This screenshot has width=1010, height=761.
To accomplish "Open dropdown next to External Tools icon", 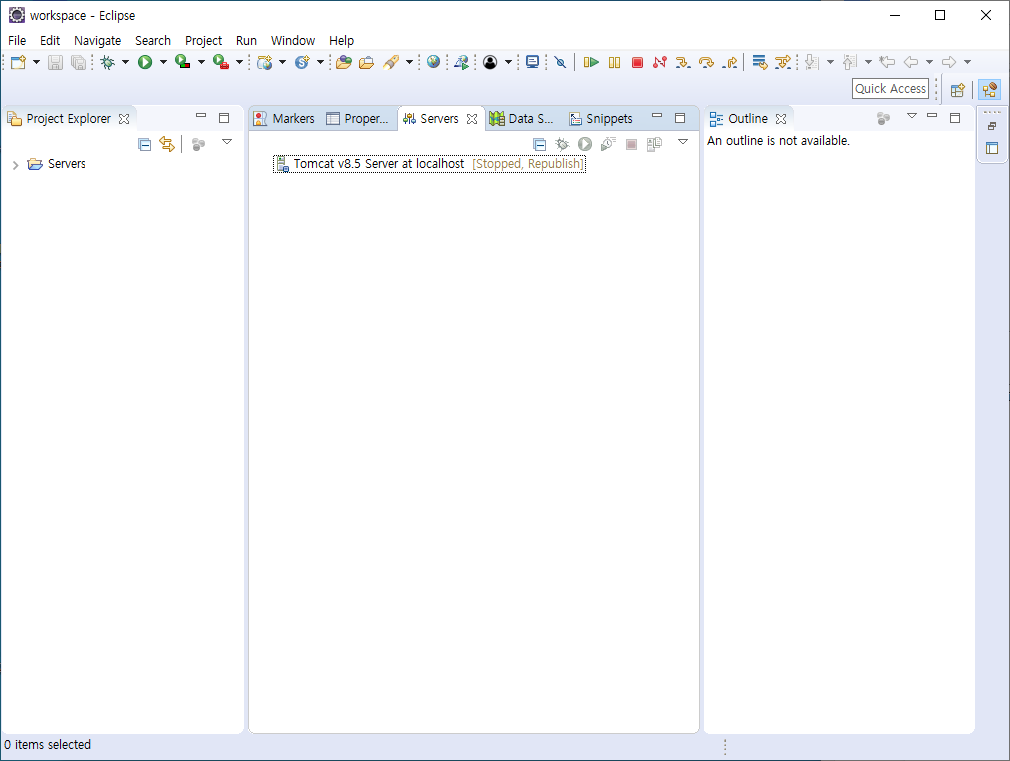I will 239,62.
